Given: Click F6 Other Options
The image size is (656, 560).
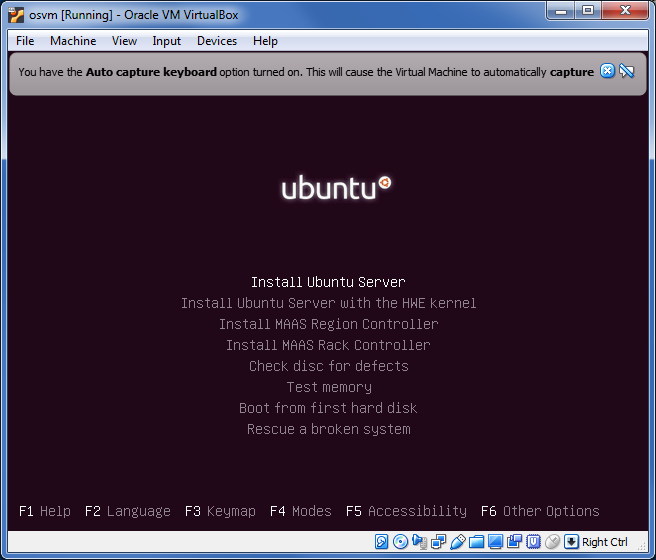Looking at the screenshot, I should click(x=540, y=511).
